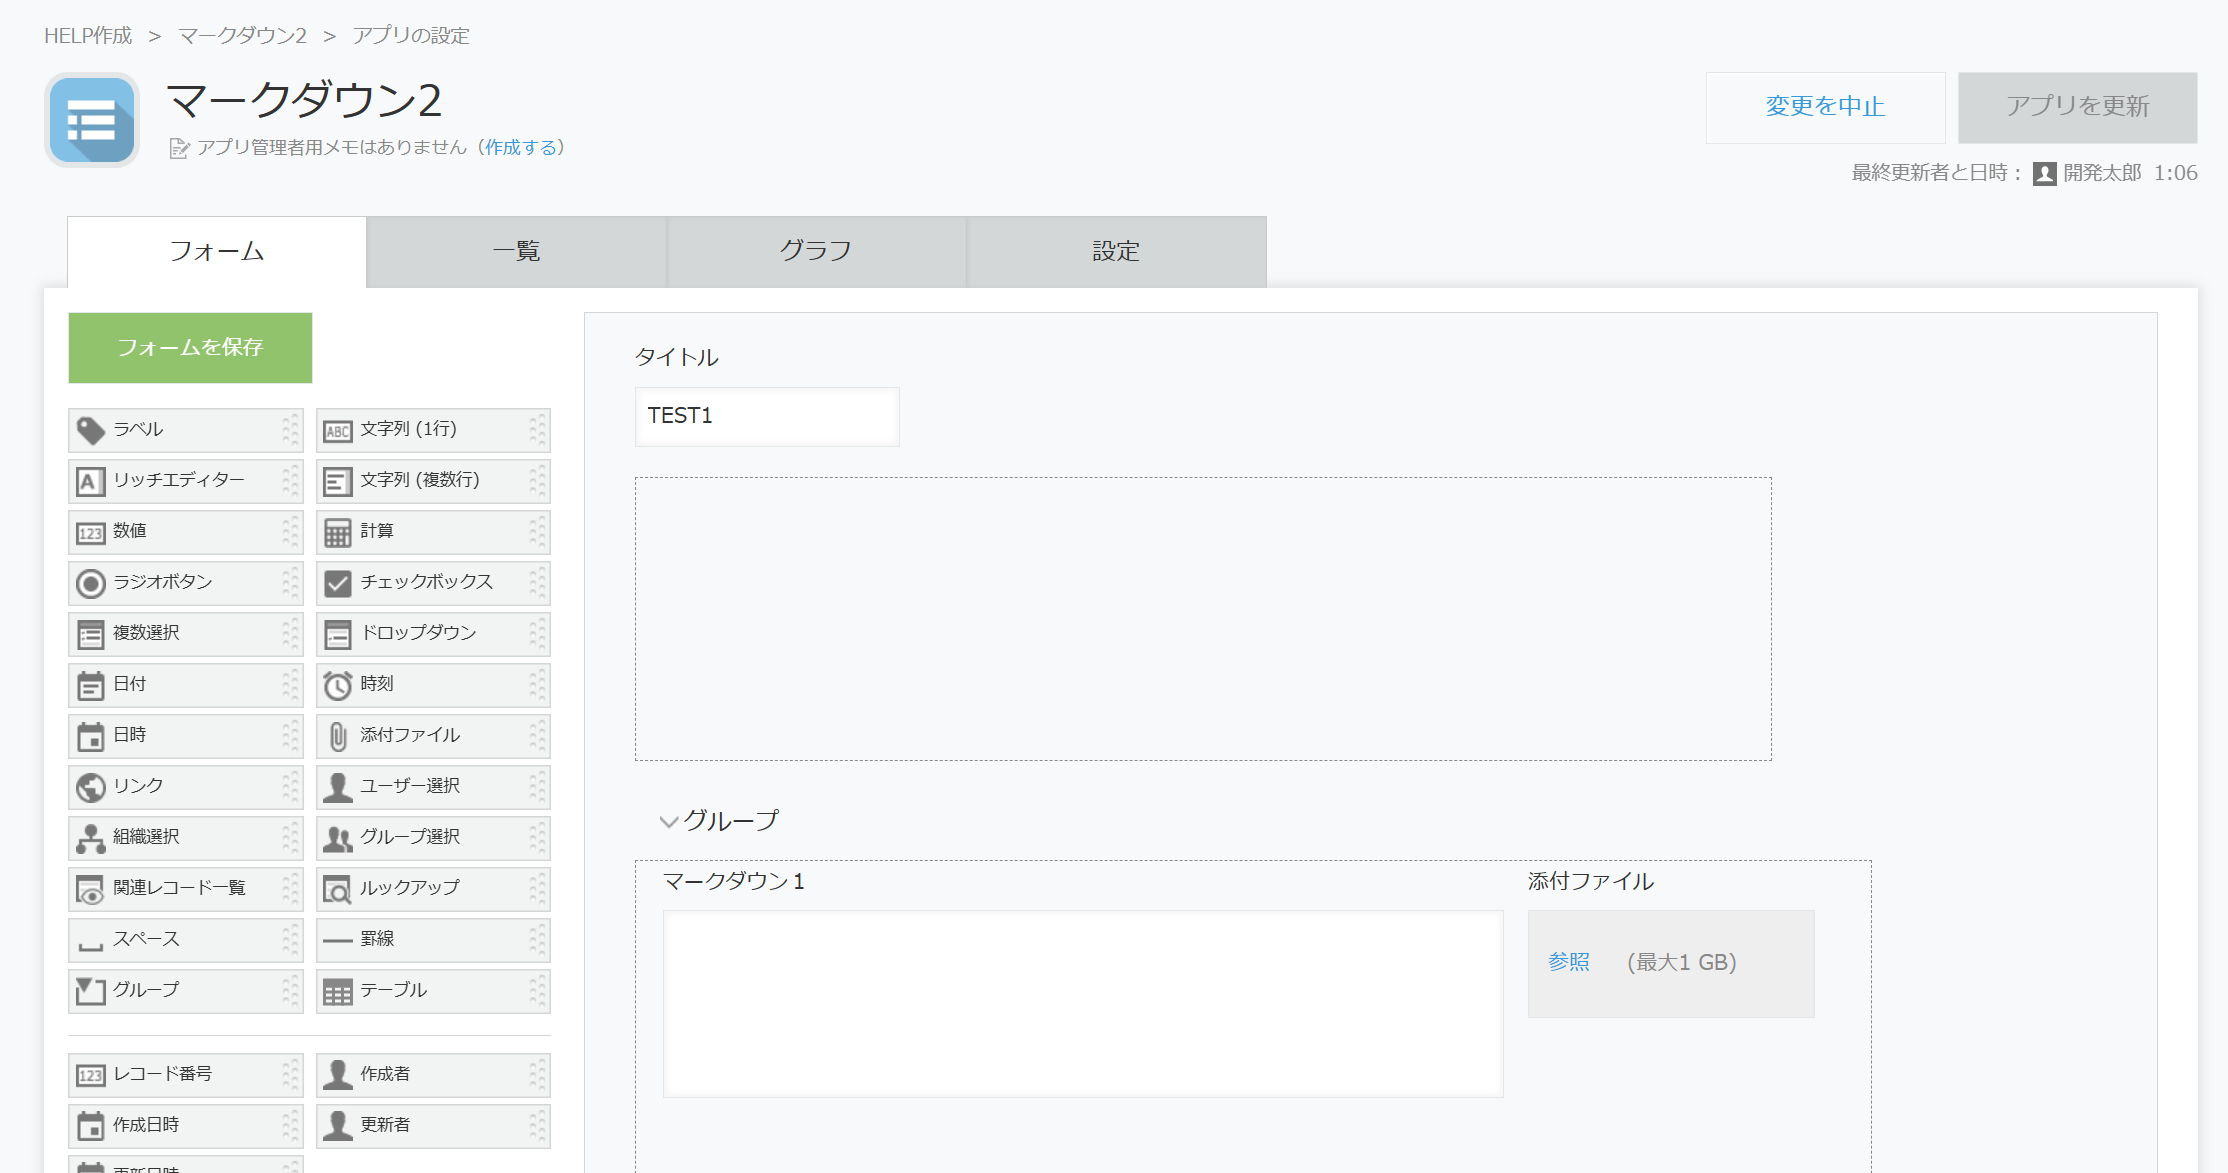Click the 参照 file browse link

[1568, 962]
